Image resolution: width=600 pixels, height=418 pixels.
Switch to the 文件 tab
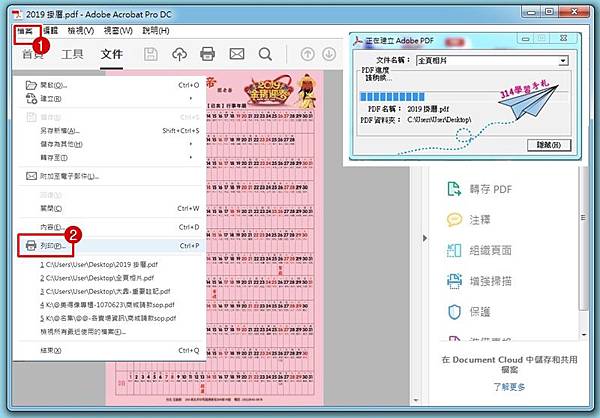click(112, 54)
